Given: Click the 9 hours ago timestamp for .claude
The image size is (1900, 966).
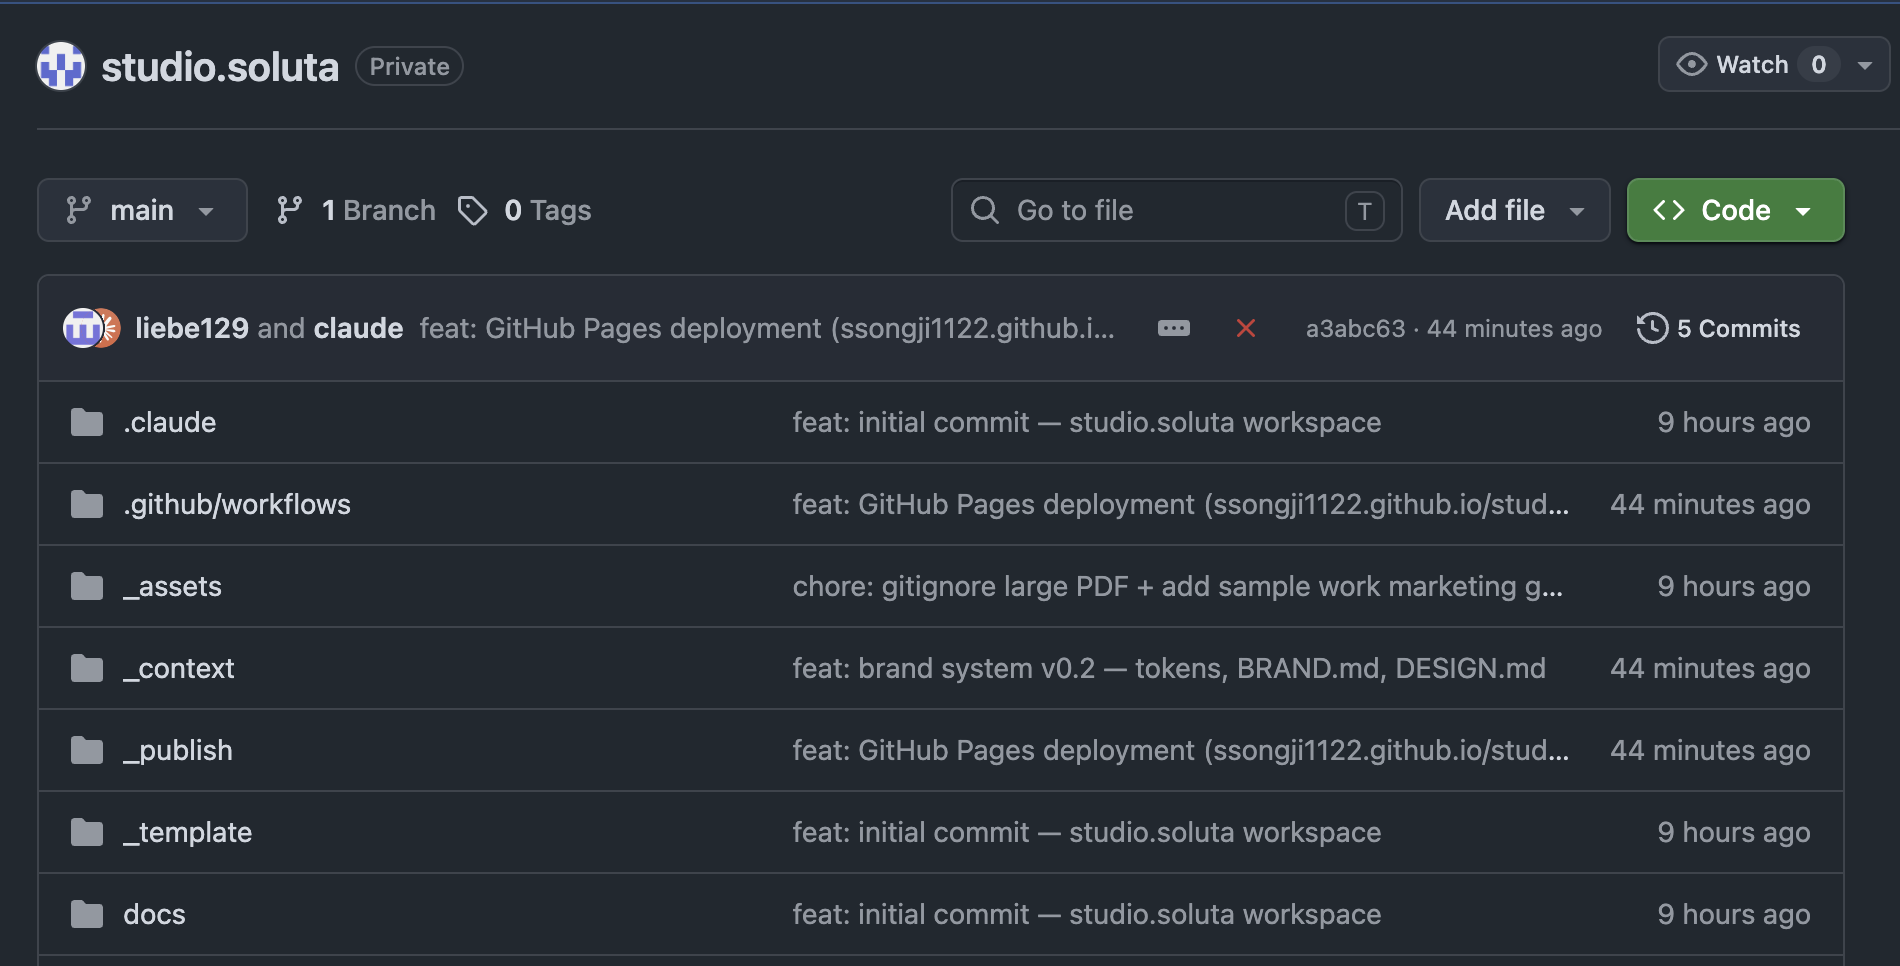Looking at the screenshot, I should click(x=1734, y=422).
